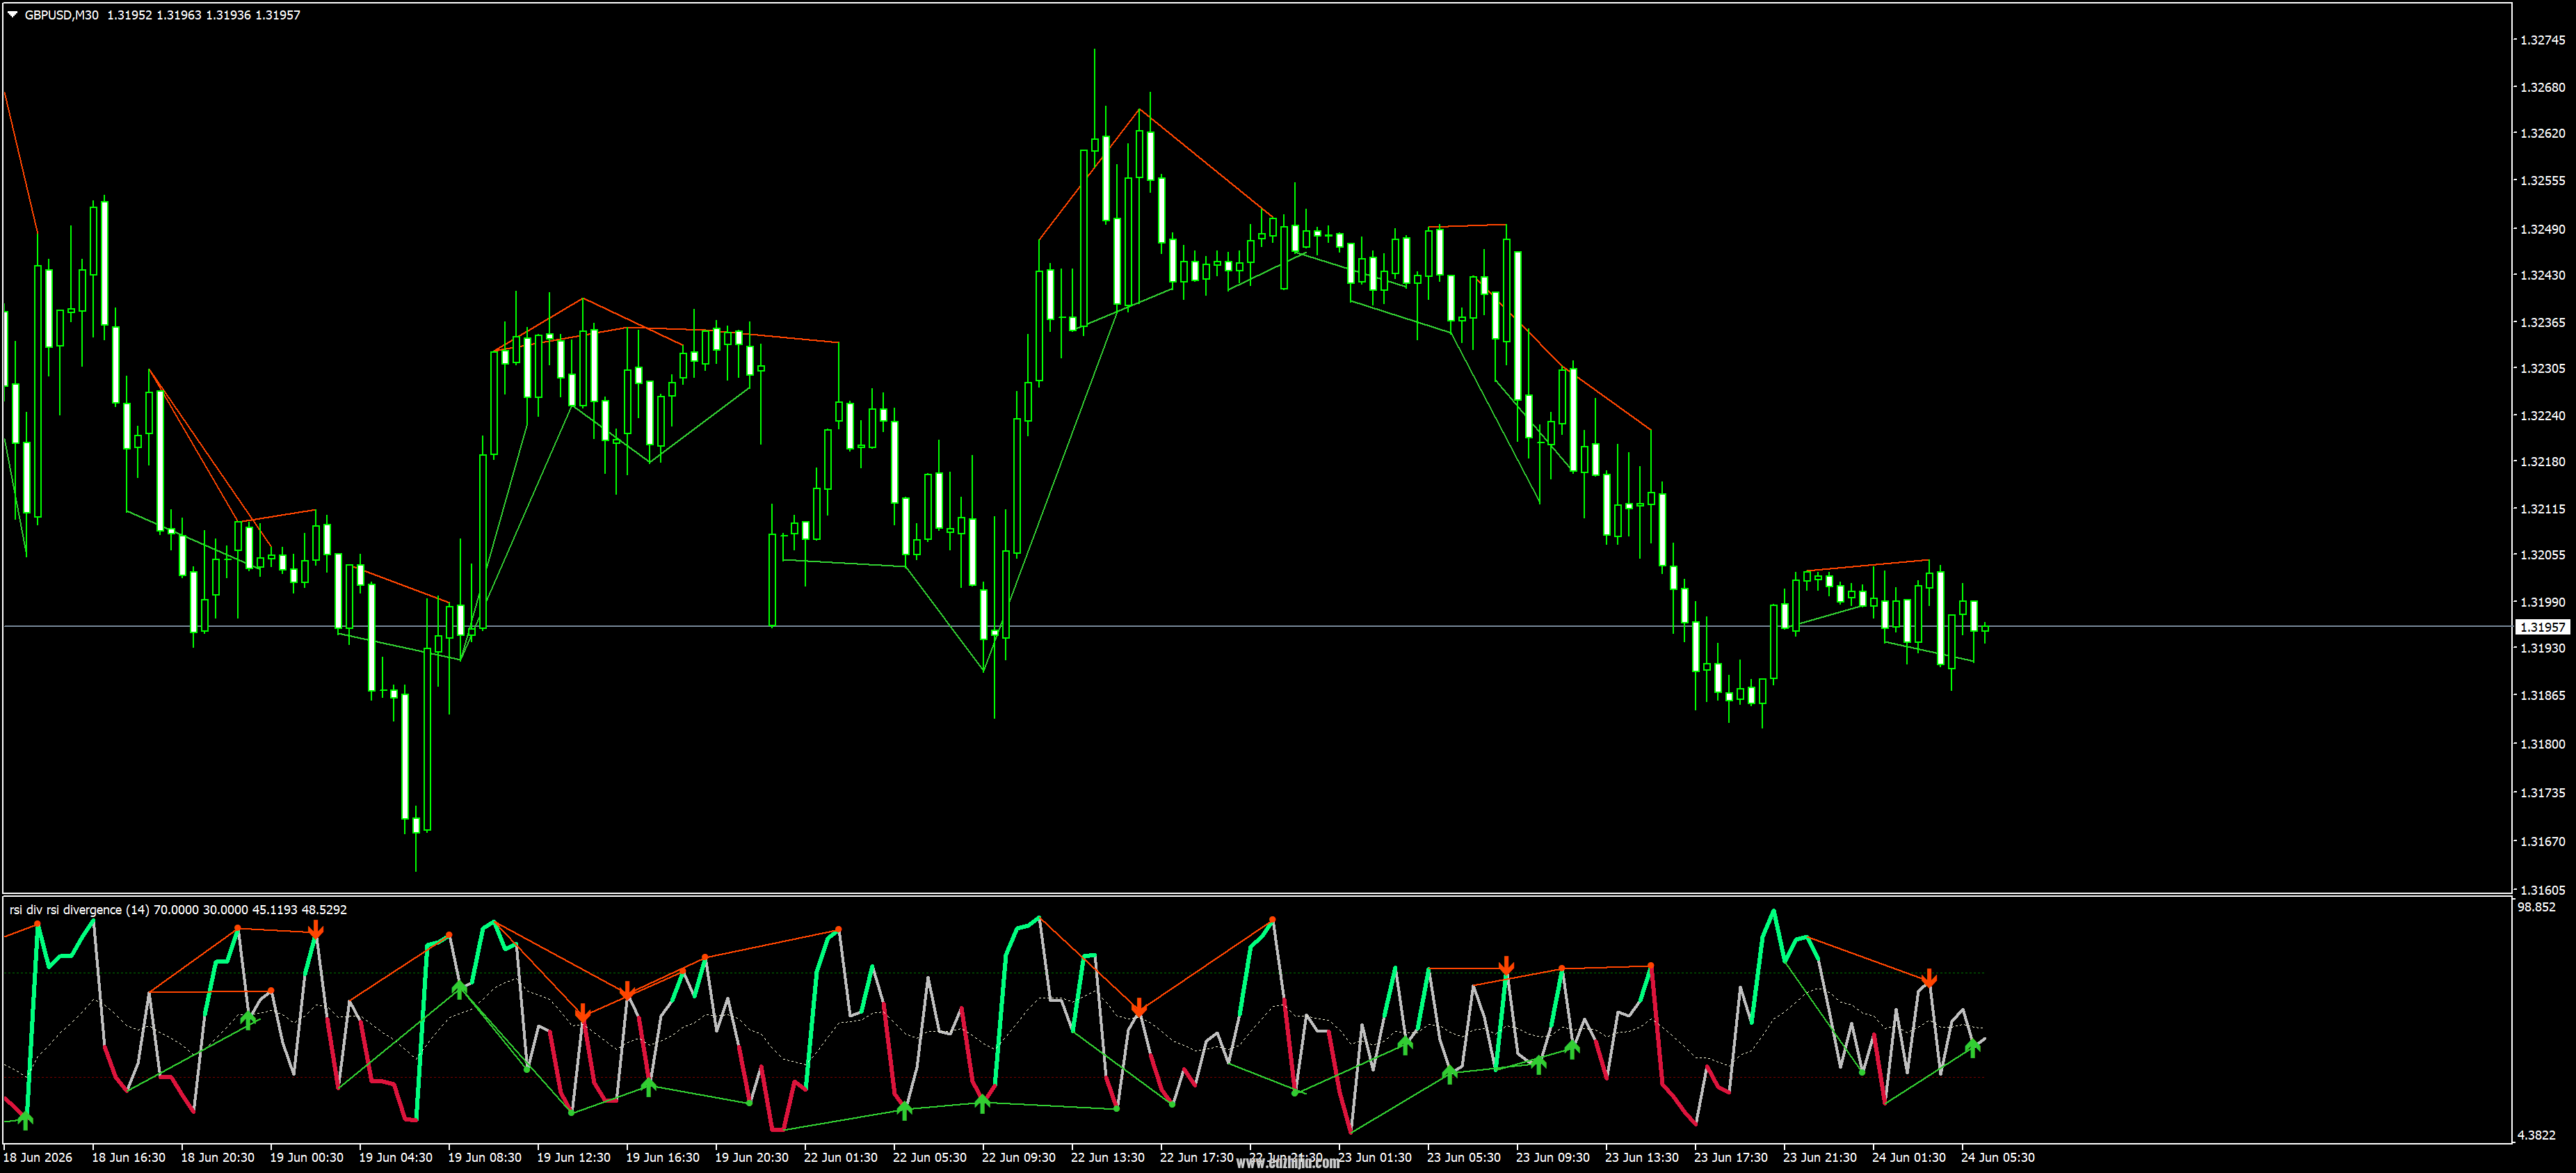2576x1173 pixels.
Task: Click the 1.31735 price axis label
Action: (x=2542, y=793)
